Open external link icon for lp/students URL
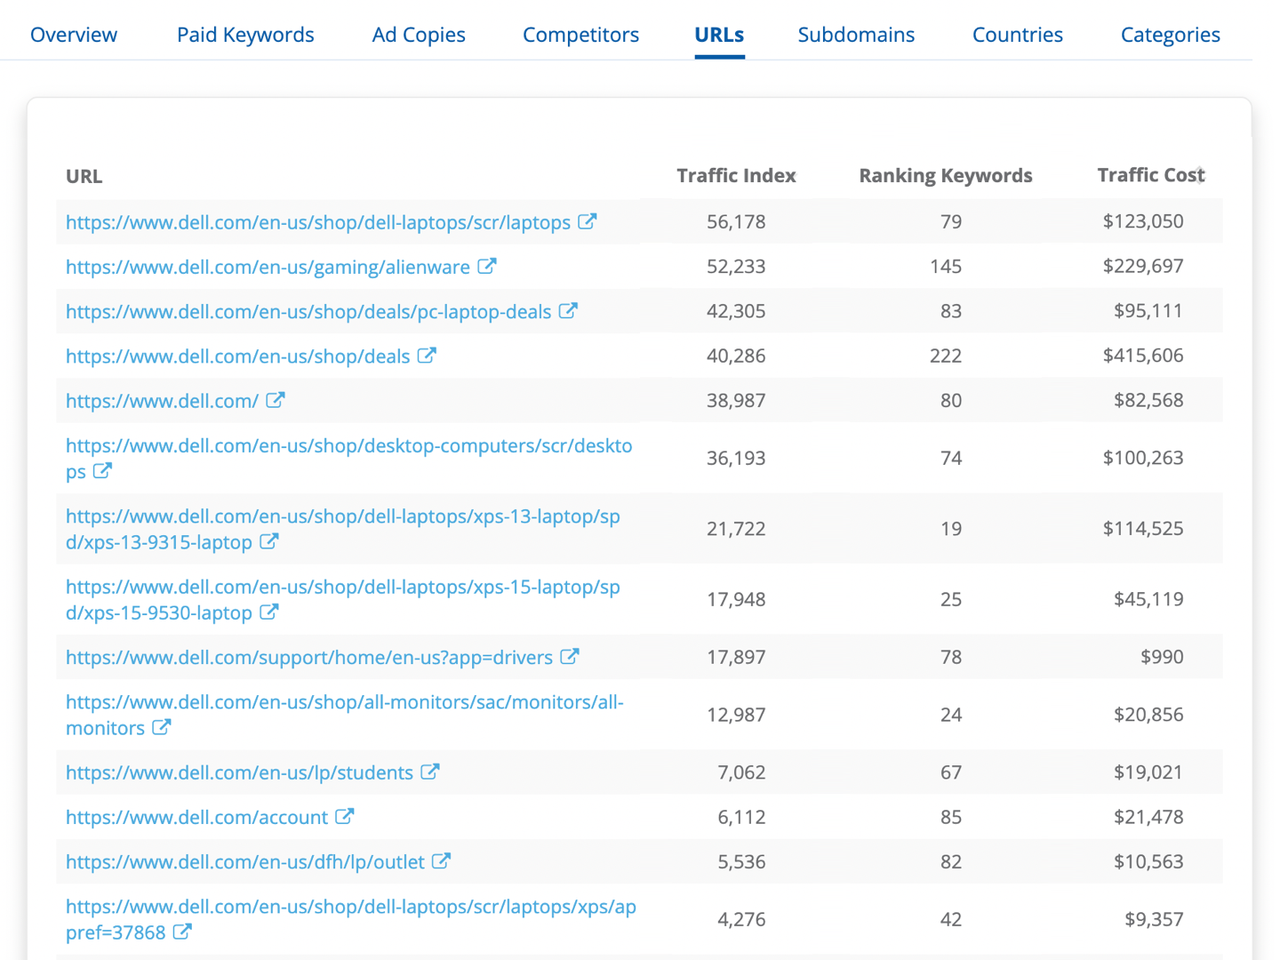The width and height of the screenshot is (1280, 960). 430,772
